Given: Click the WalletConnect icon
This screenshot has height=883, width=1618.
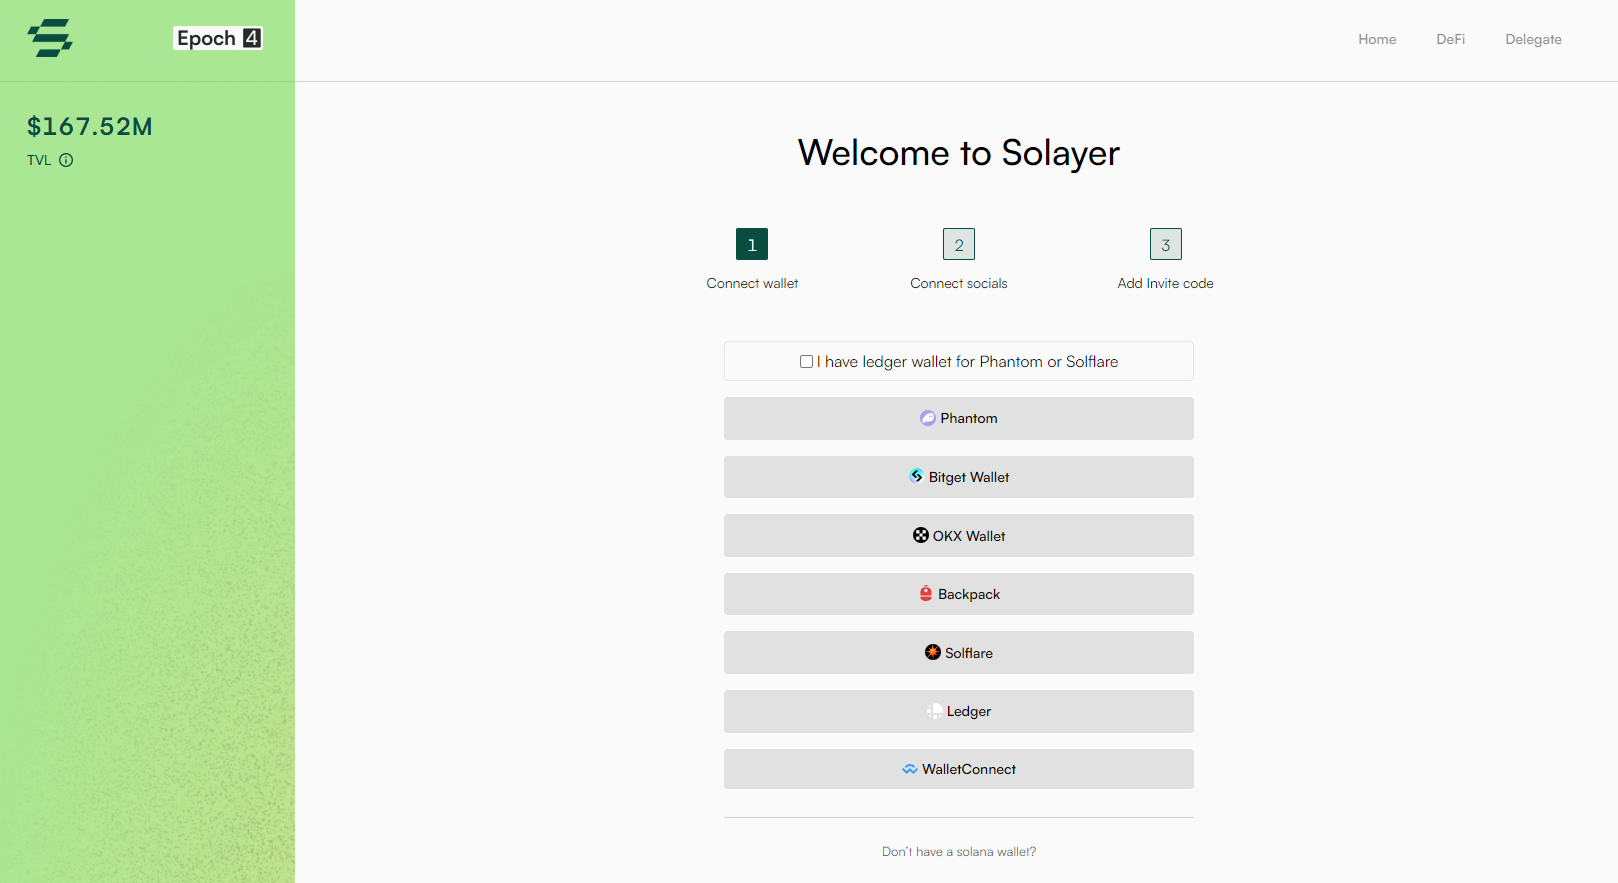Looking at the screenshot, I should [910, 769].
